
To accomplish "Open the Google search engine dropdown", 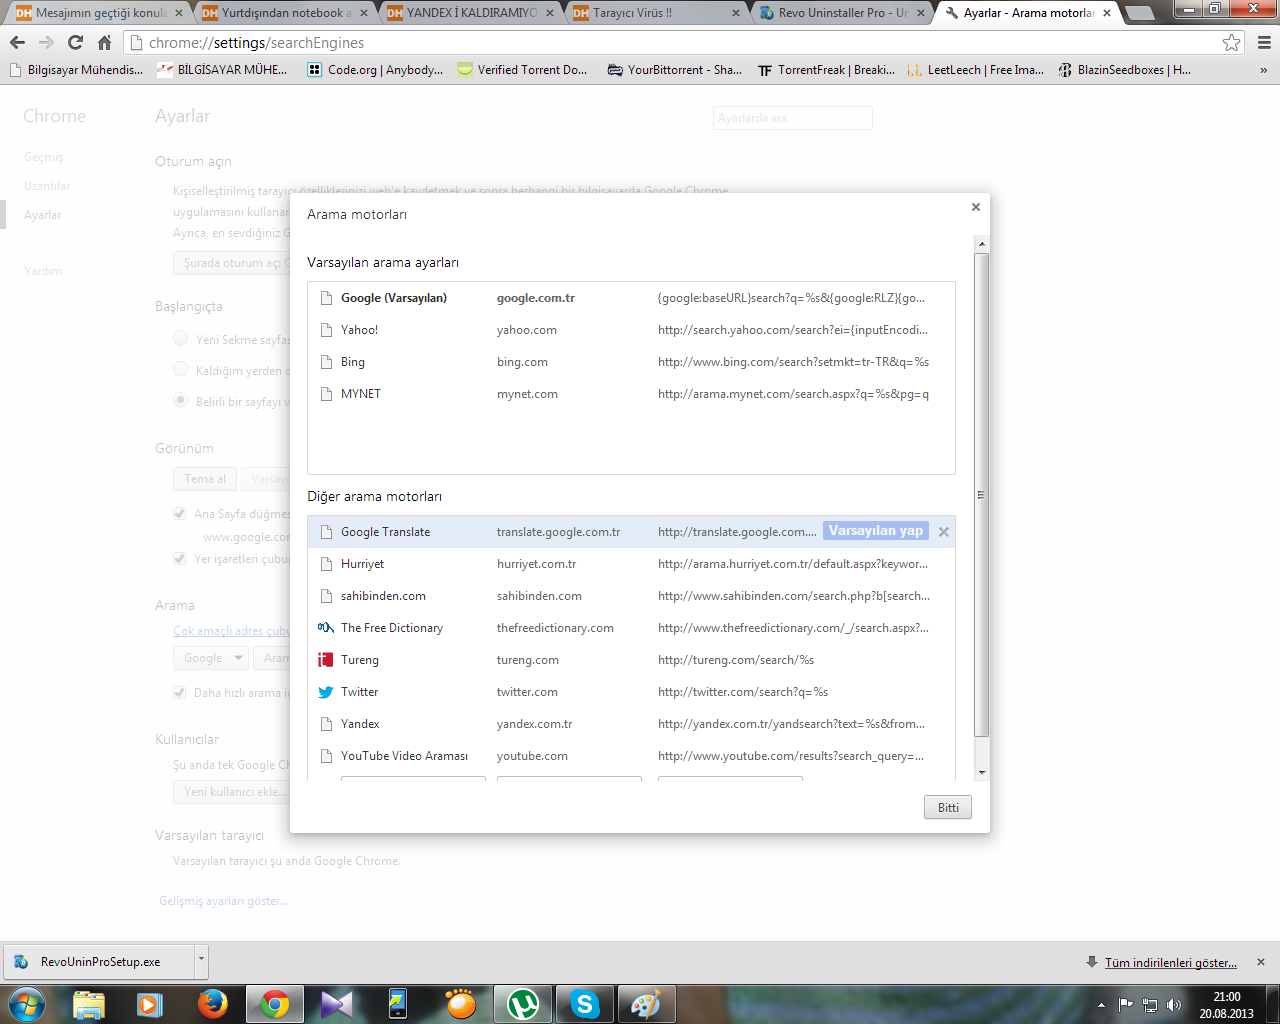I will [x=210, y=658].
